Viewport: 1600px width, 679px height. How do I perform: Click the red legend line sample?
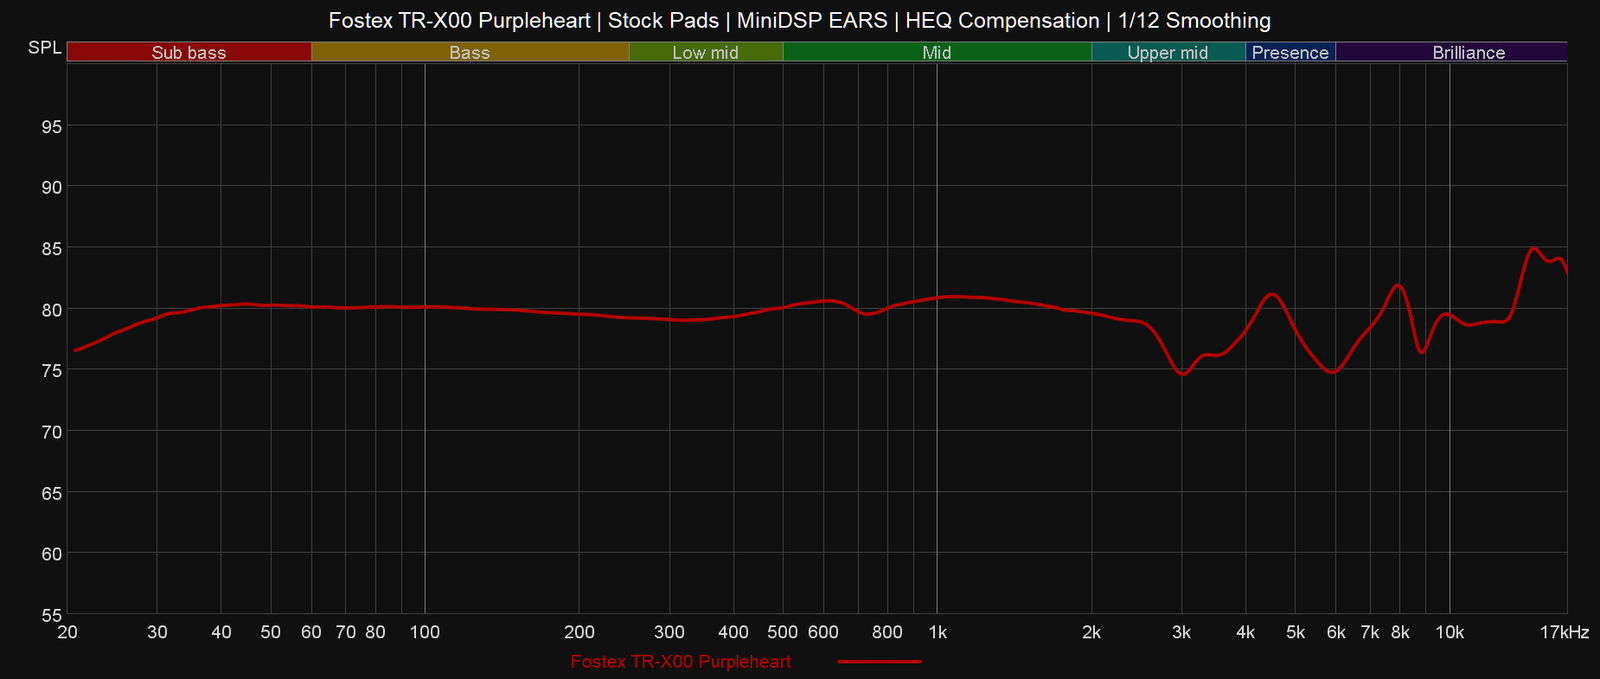click(879, 662)
